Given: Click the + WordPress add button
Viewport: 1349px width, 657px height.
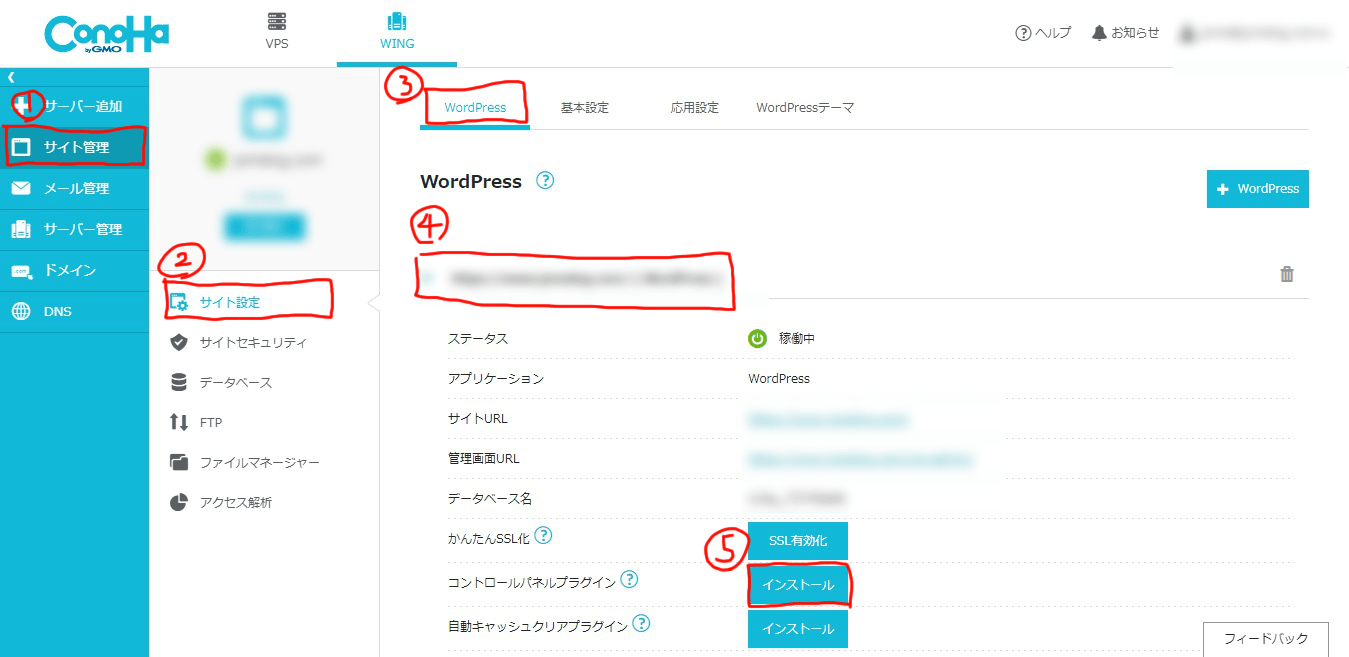Looking at the screenshot, I should click(1257, 188).
